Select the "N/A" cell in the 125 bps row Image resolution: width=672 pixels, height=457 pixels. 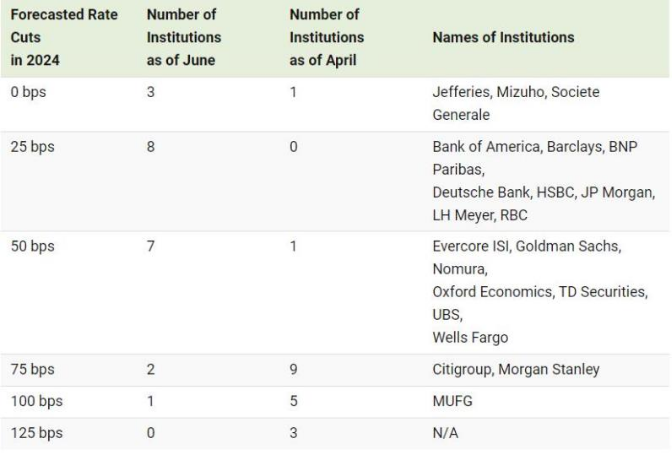[x=446, y=434]
